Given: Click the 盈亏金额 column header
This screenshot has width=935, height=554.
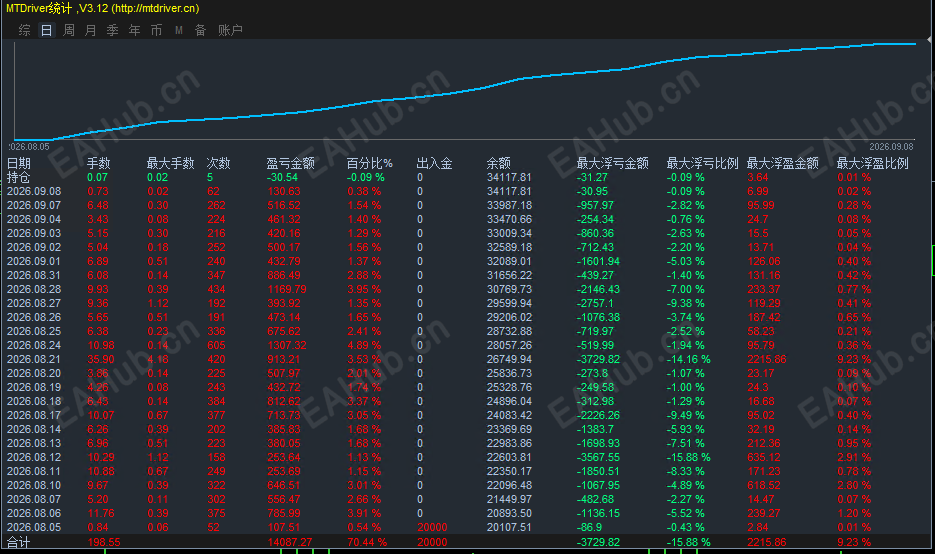Looking at the screenshot, I should click(x=290, y=163).
